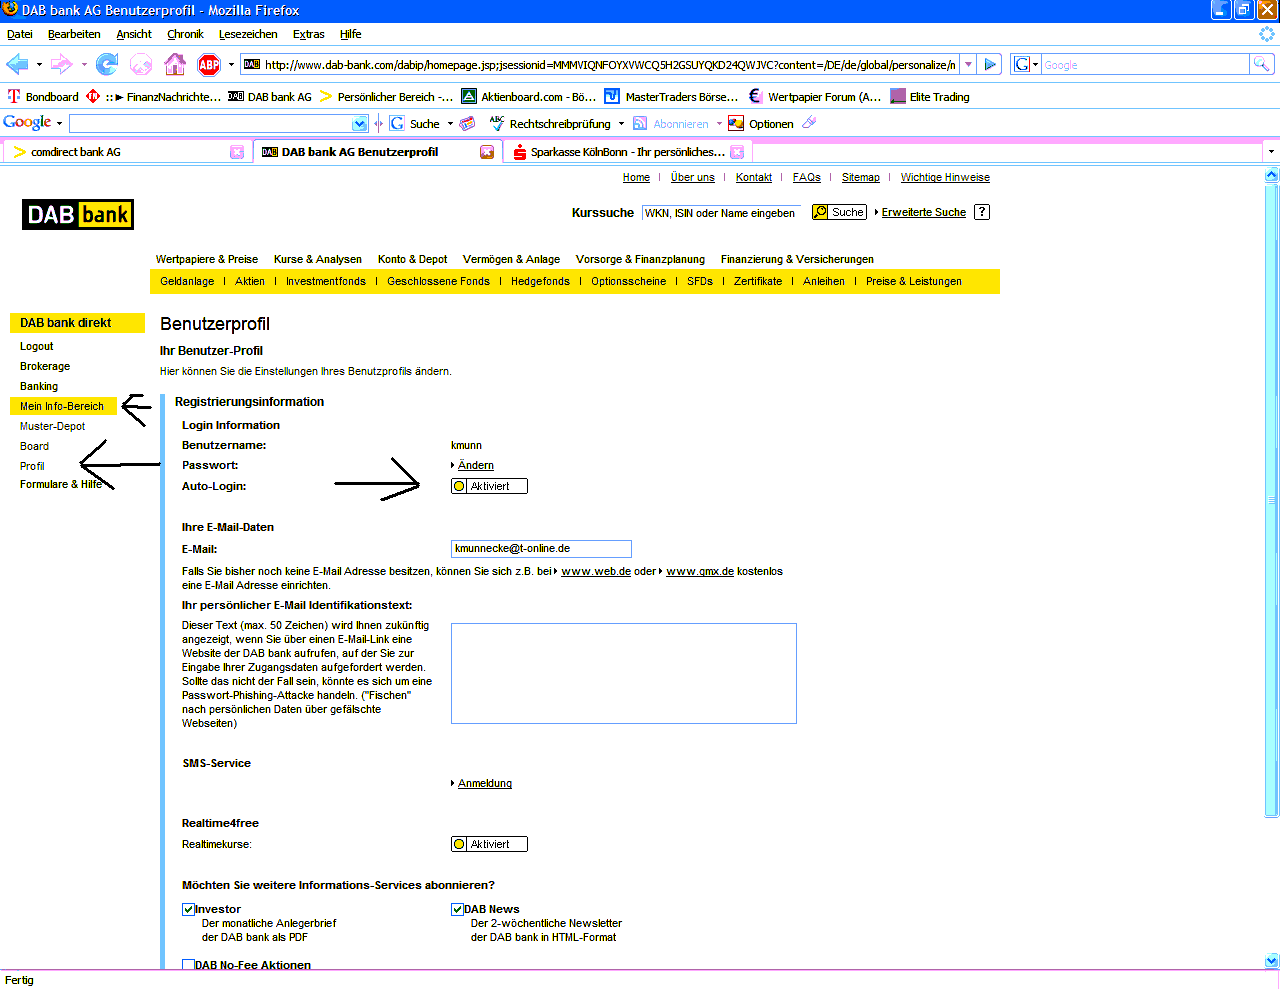Click the Google toolbar Suche button
Image resolution: width=1280 pixels, height=990 pixels.
pyautogui.click(x=415, y=124)
